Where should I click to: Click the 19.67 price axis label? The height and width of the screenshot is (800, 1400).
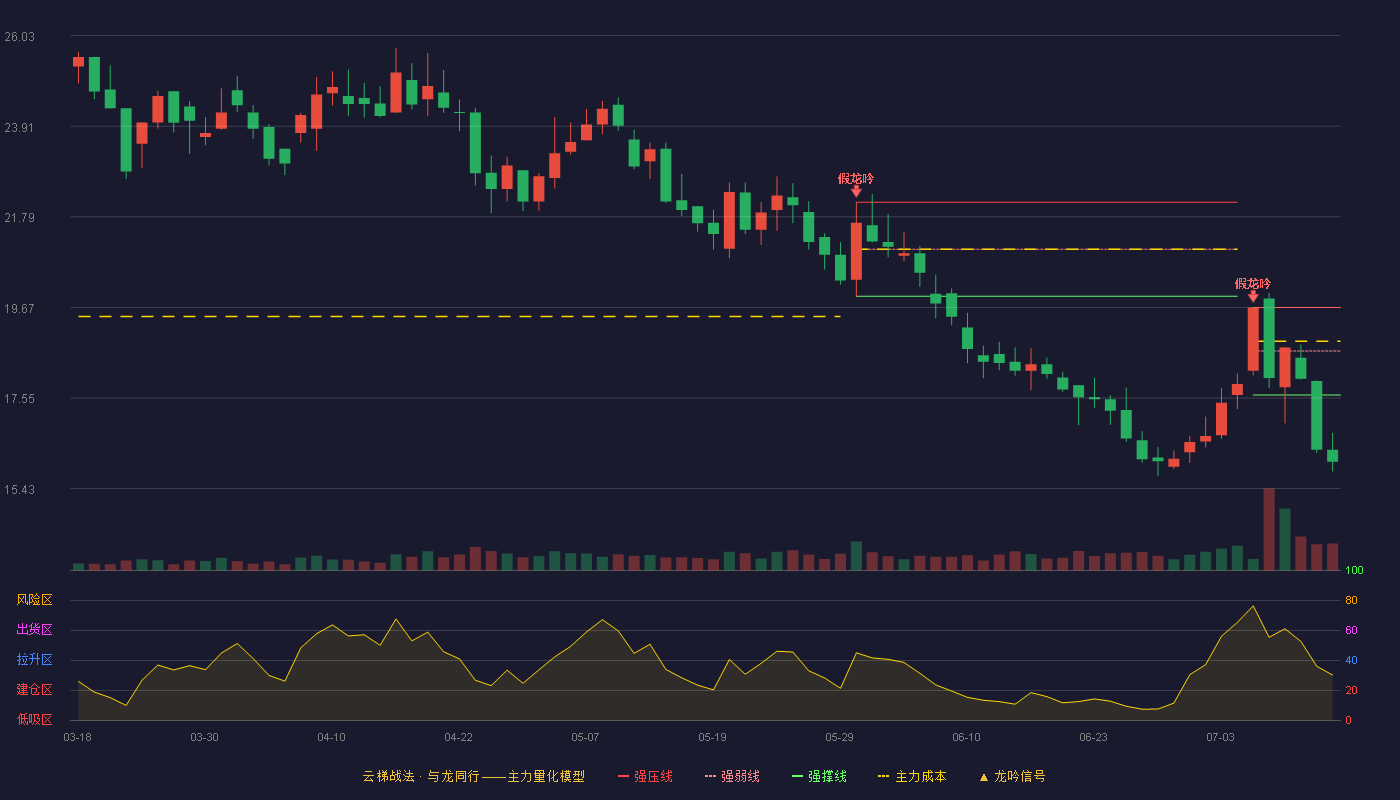(20, 308)
